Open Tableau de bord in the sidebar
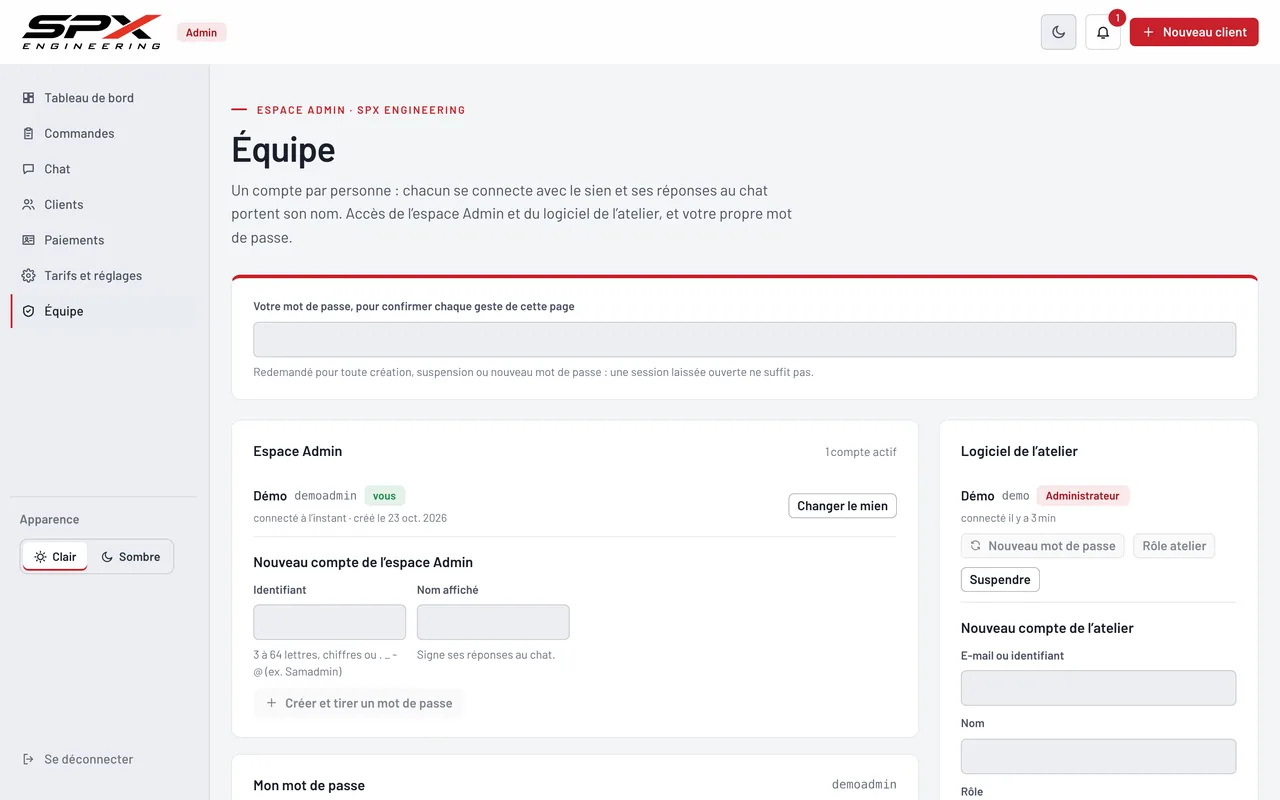This screenshot has height=800, width=1280. click(x=103, y=98)
